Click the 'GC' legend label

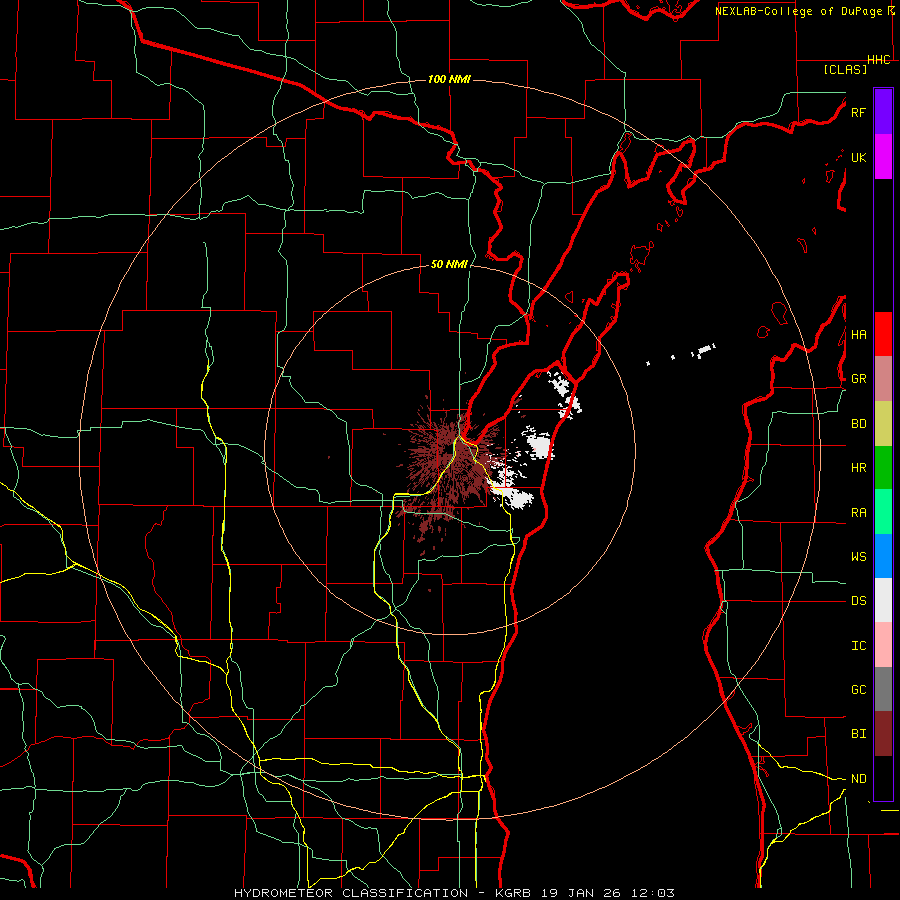(x=858, y=690)
